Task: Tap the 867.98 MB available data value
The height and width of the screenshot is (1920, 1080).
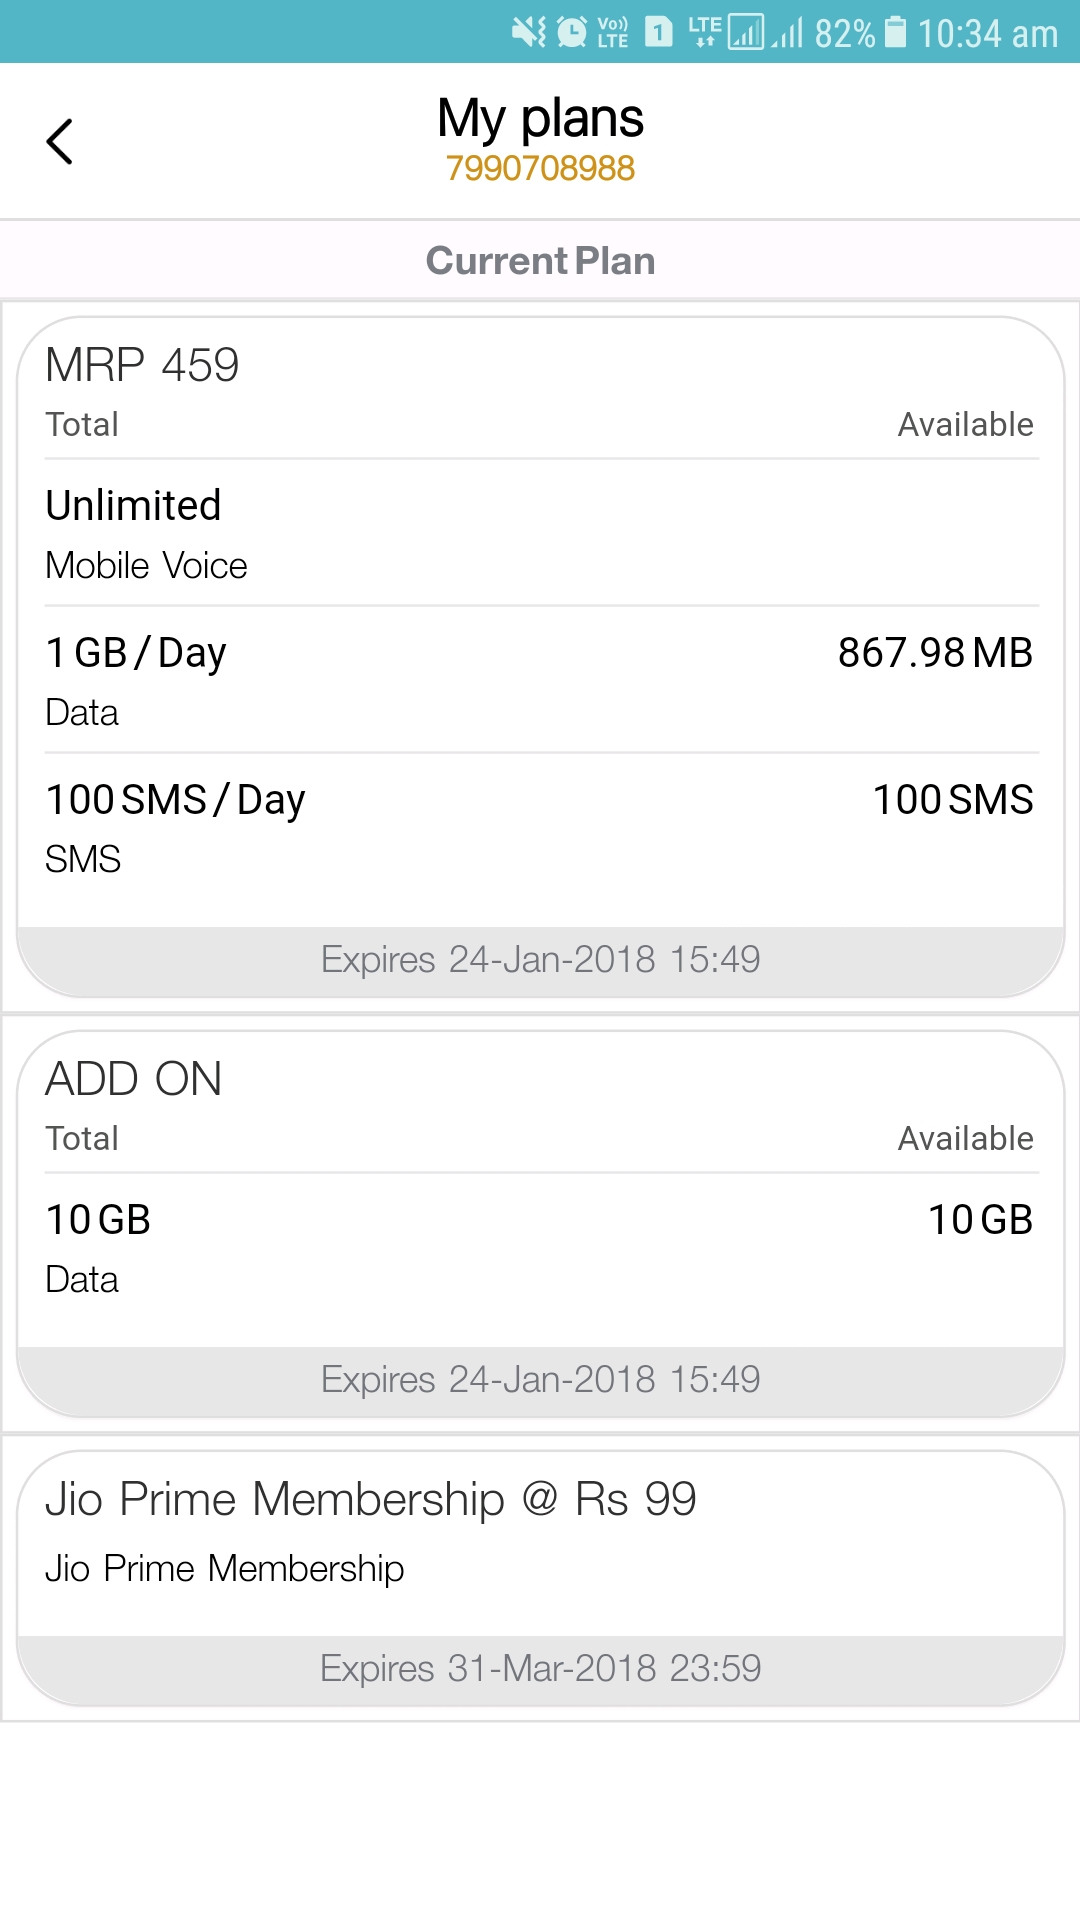Action: [x=935, y=653]
